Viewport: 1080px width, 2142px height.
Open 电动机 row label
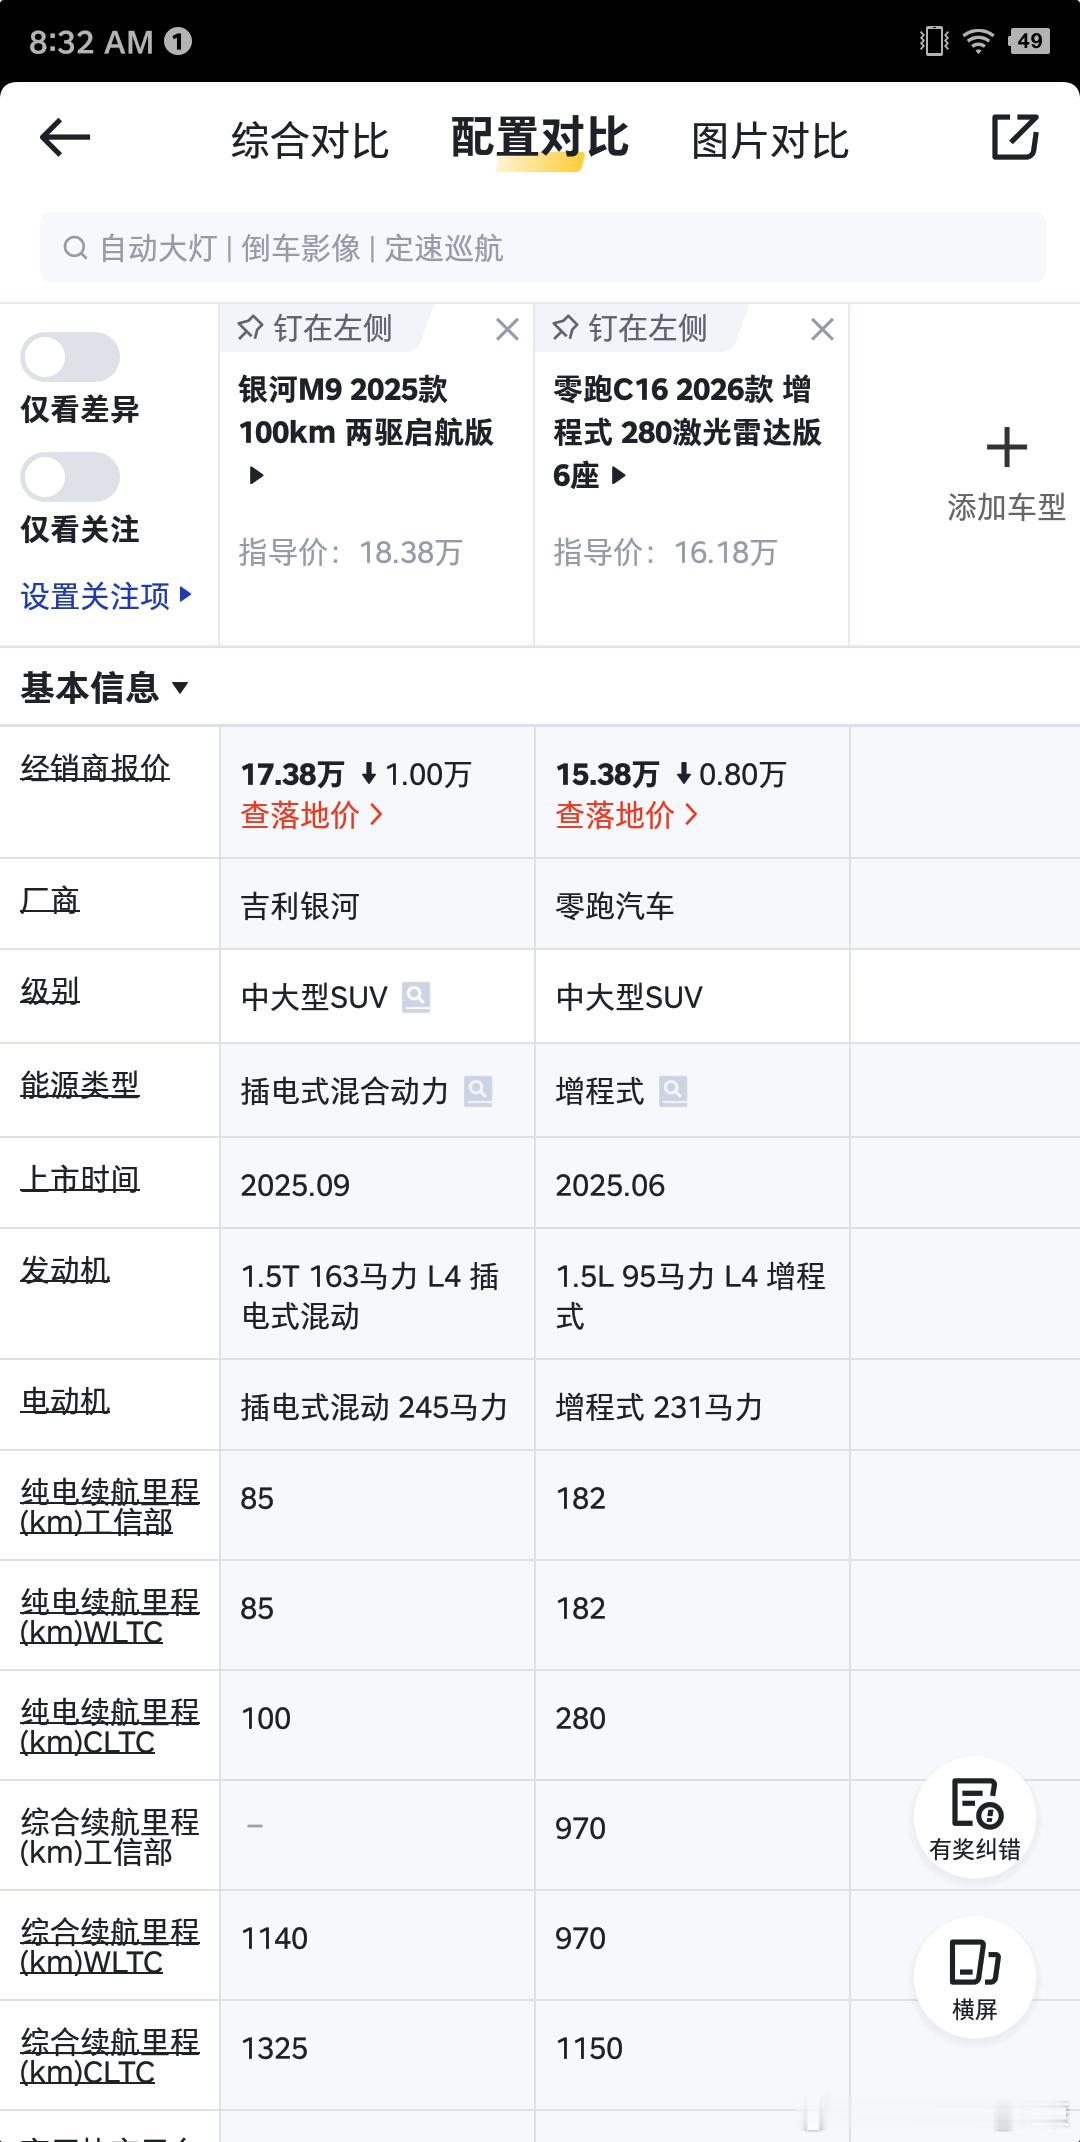pos(65,1401)
